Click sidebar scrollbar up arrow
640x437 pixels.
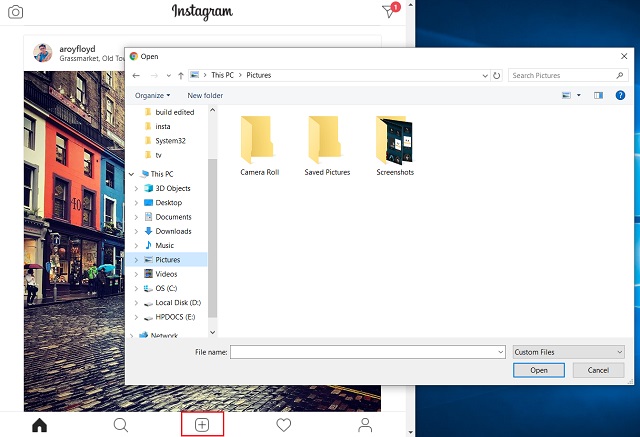tap(212, 110)
